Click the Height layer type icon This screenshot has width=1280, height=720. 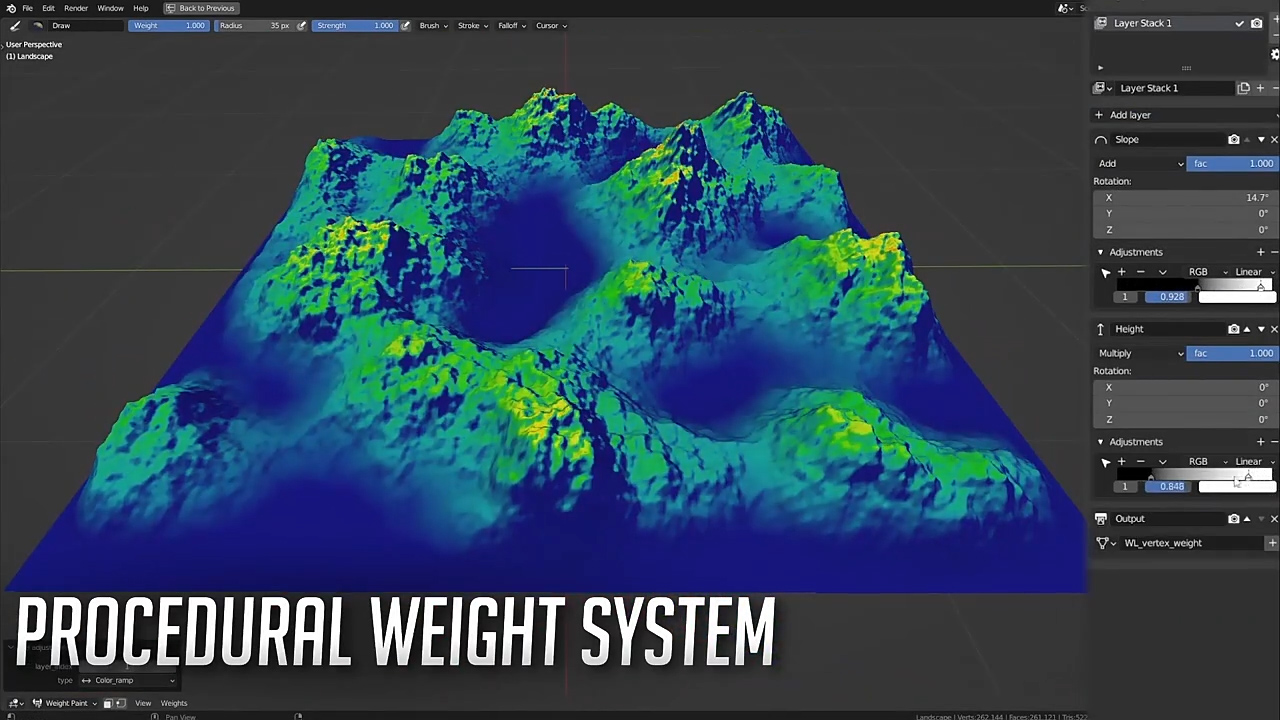(1101, 329)
